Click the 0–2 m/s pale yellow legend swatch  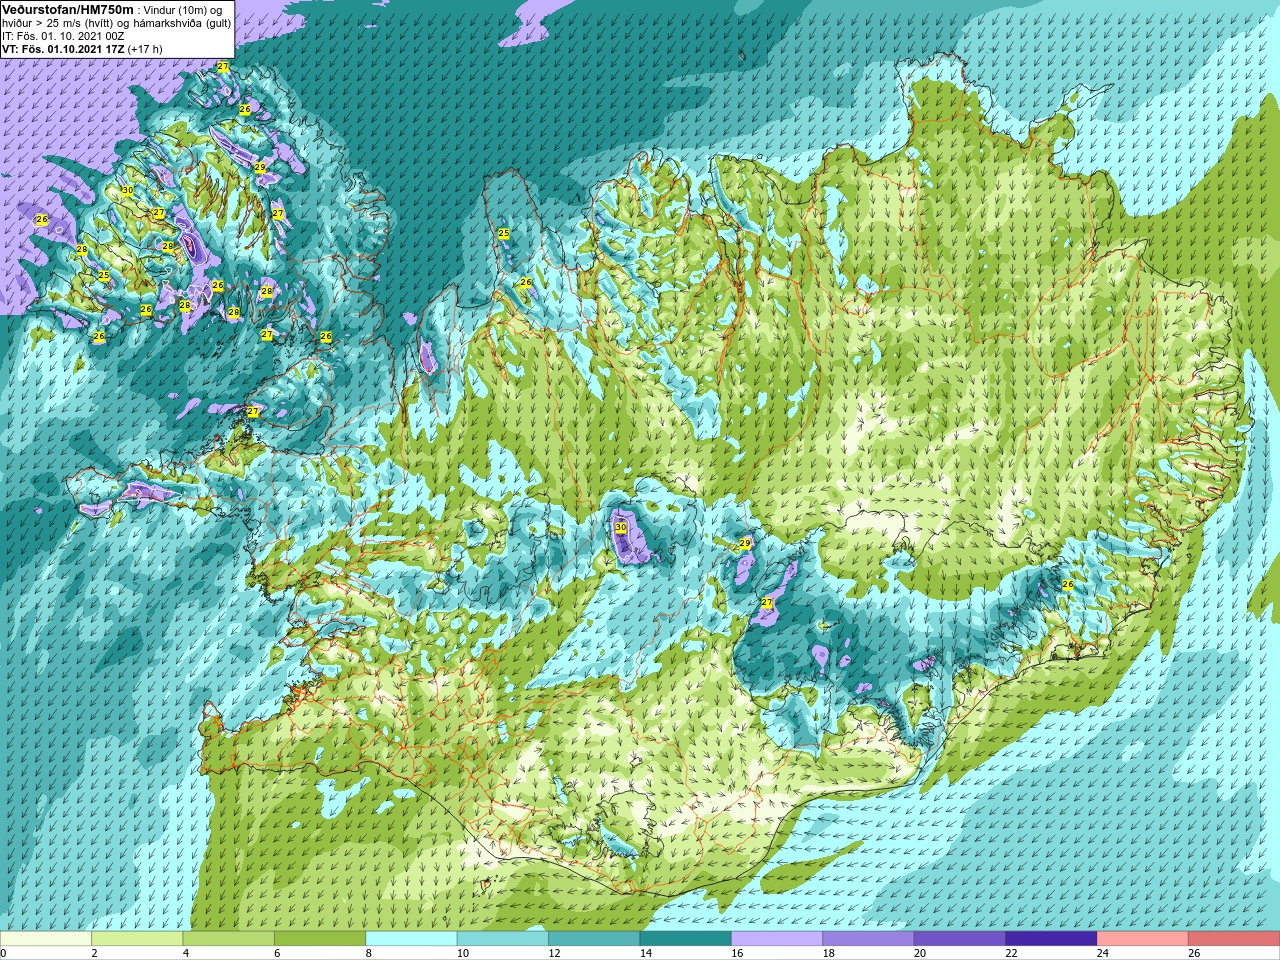(46, 939)
